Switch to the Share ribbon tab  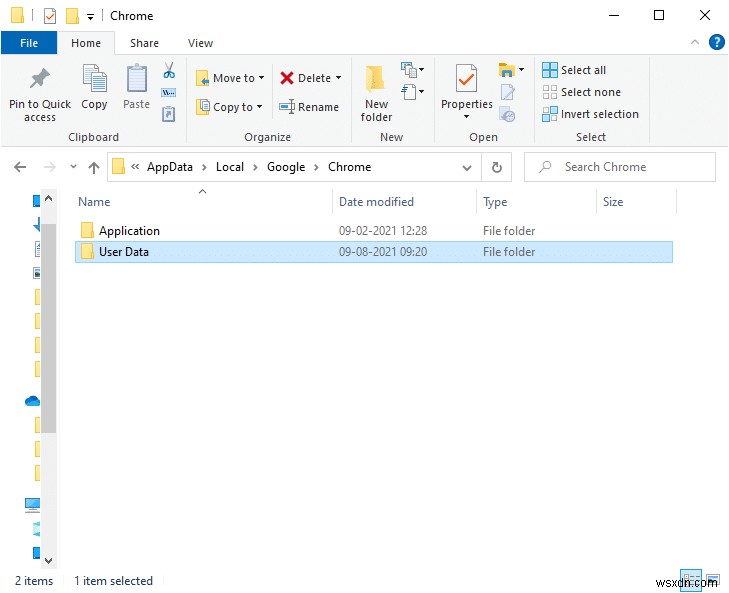tap(144, 43)
